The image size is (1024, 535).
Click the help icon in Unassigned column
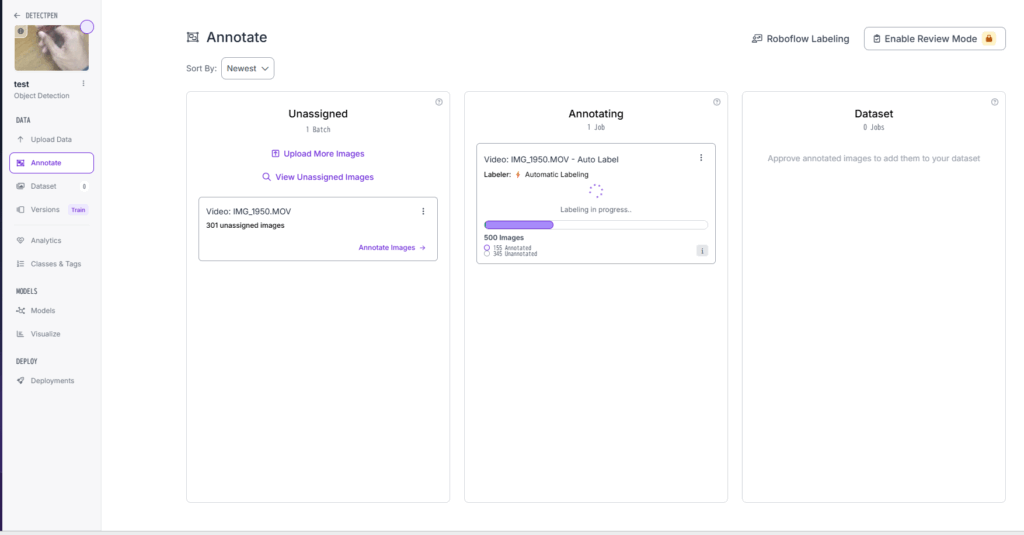(439, 102)
